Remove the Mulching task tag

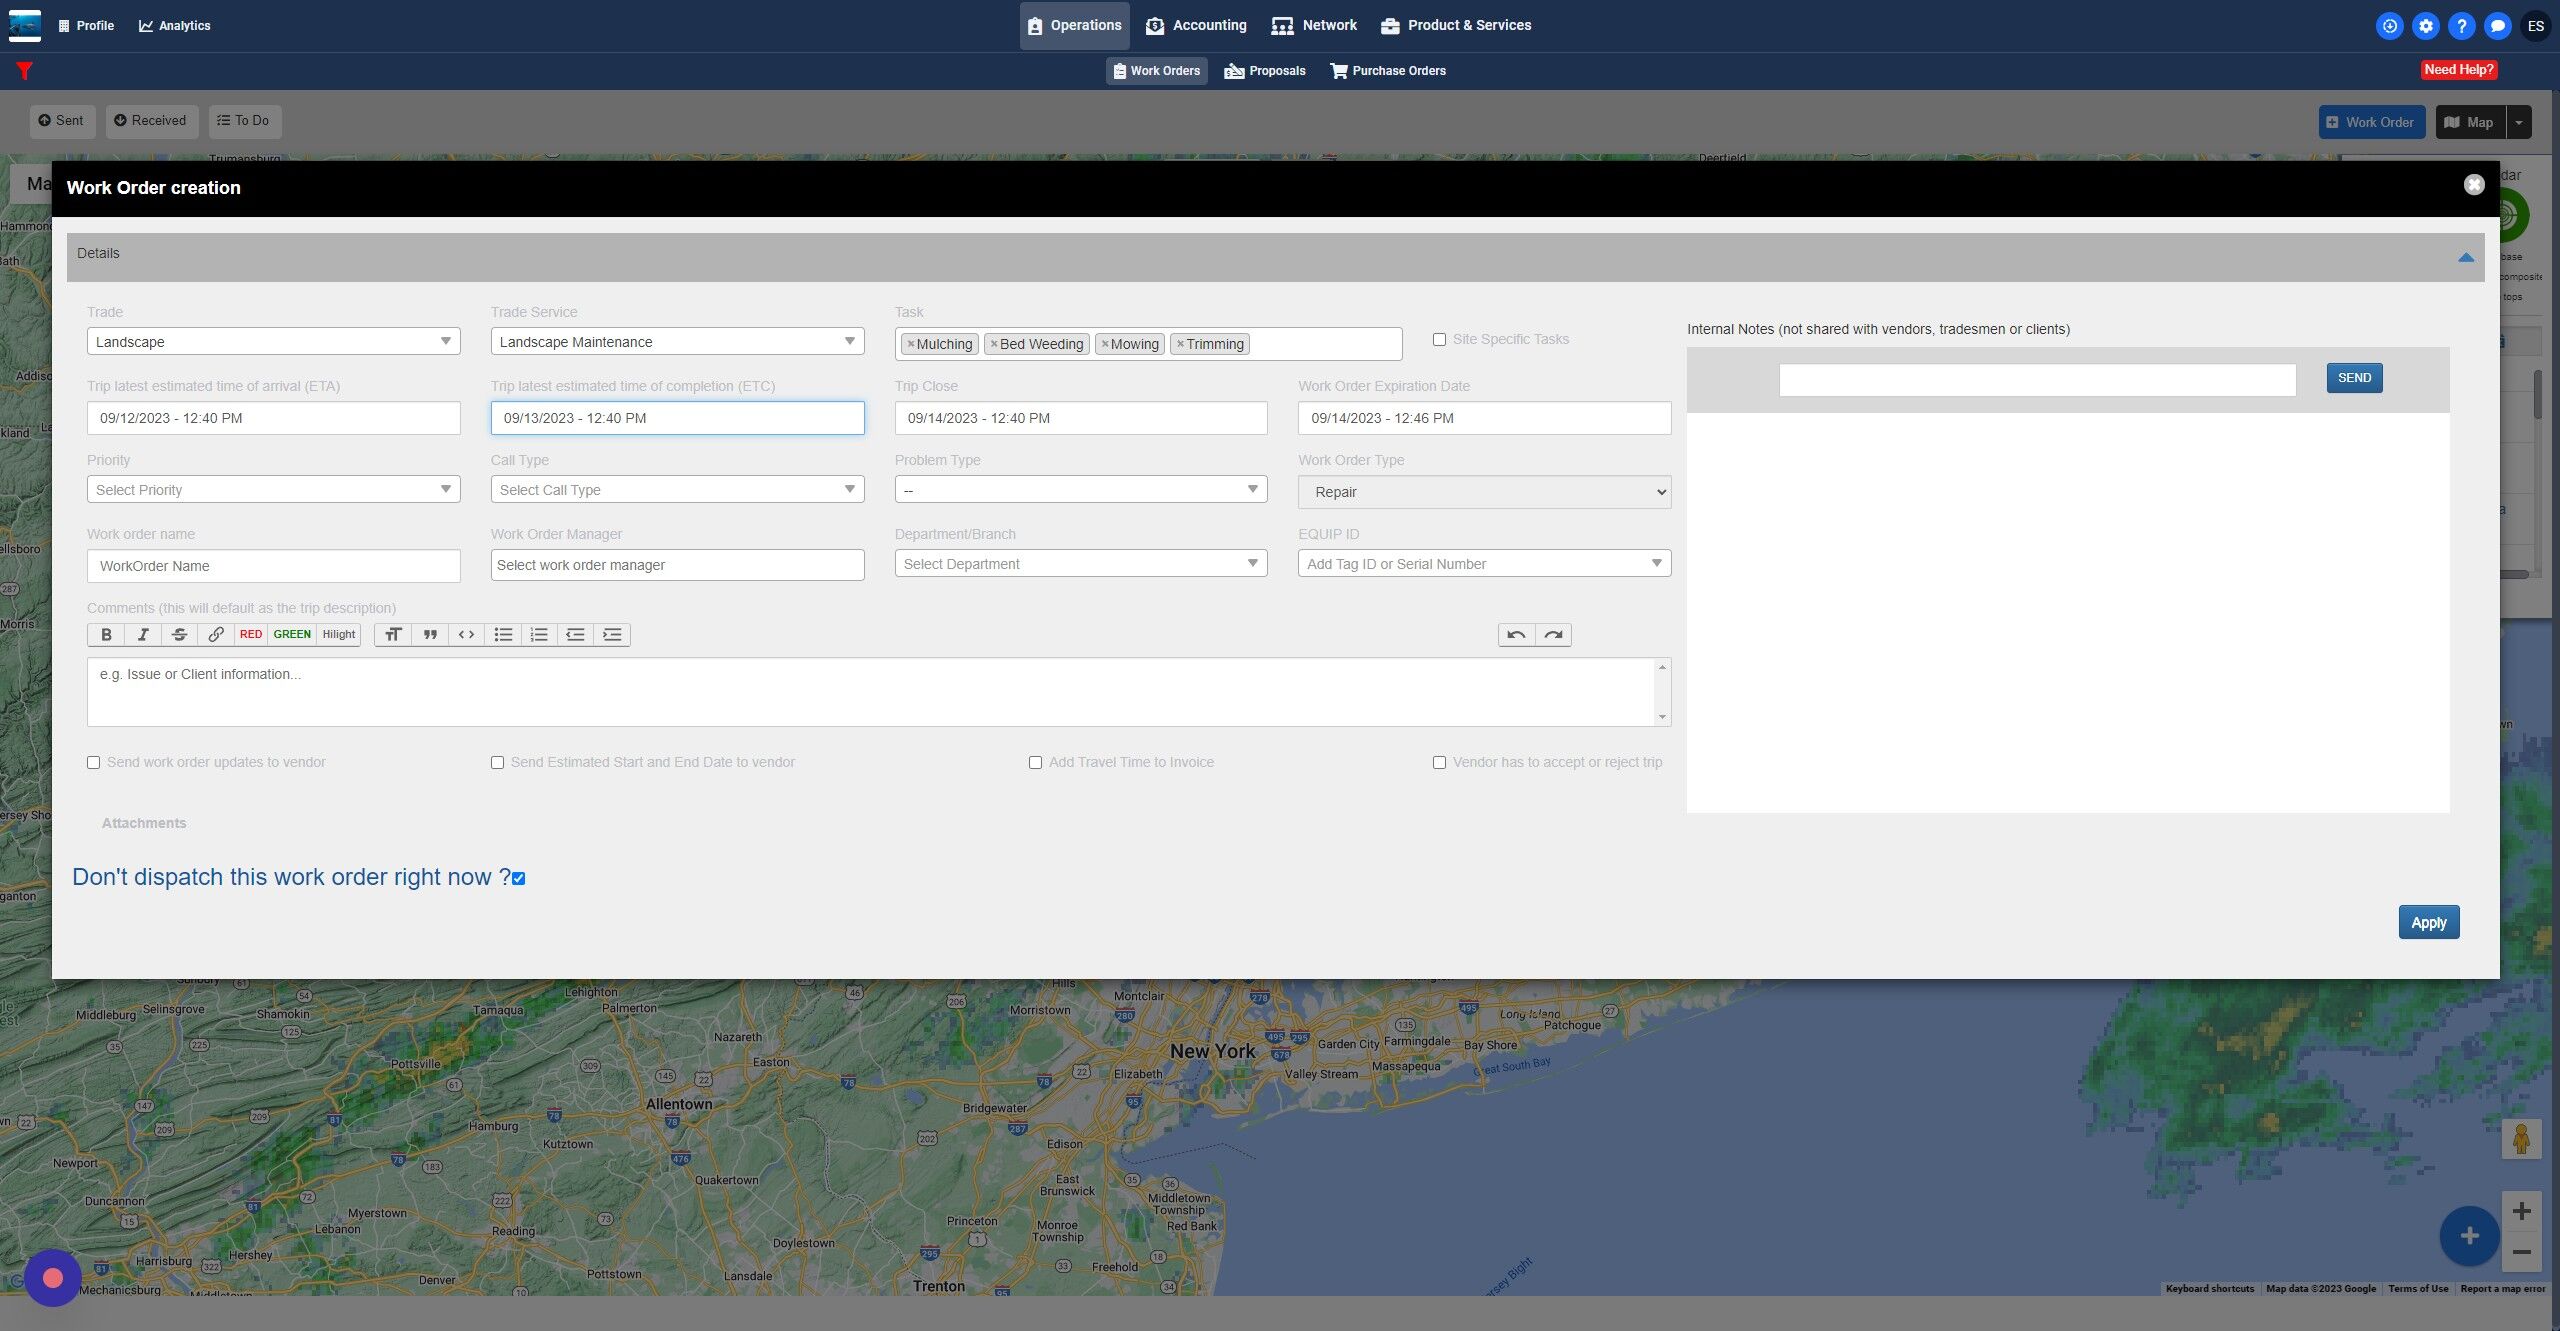pyautogui.click(x=911, y=344)
